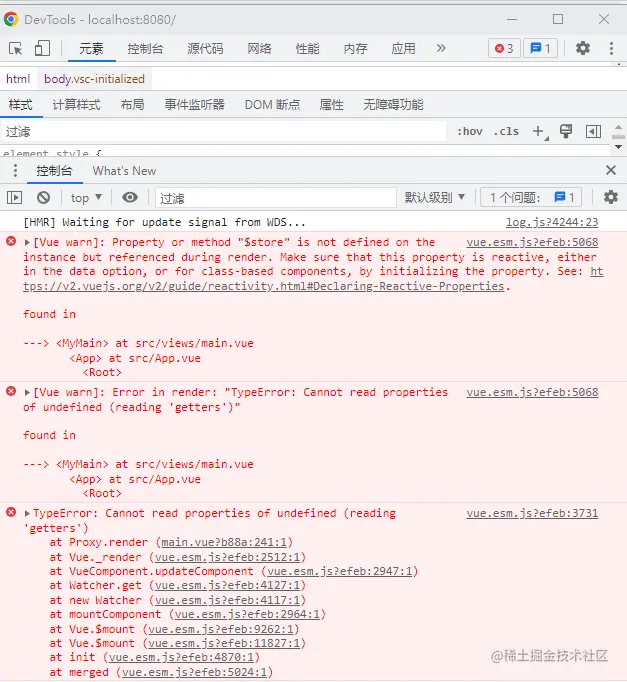Click the 1 issue badge in main toolbar

540,49
